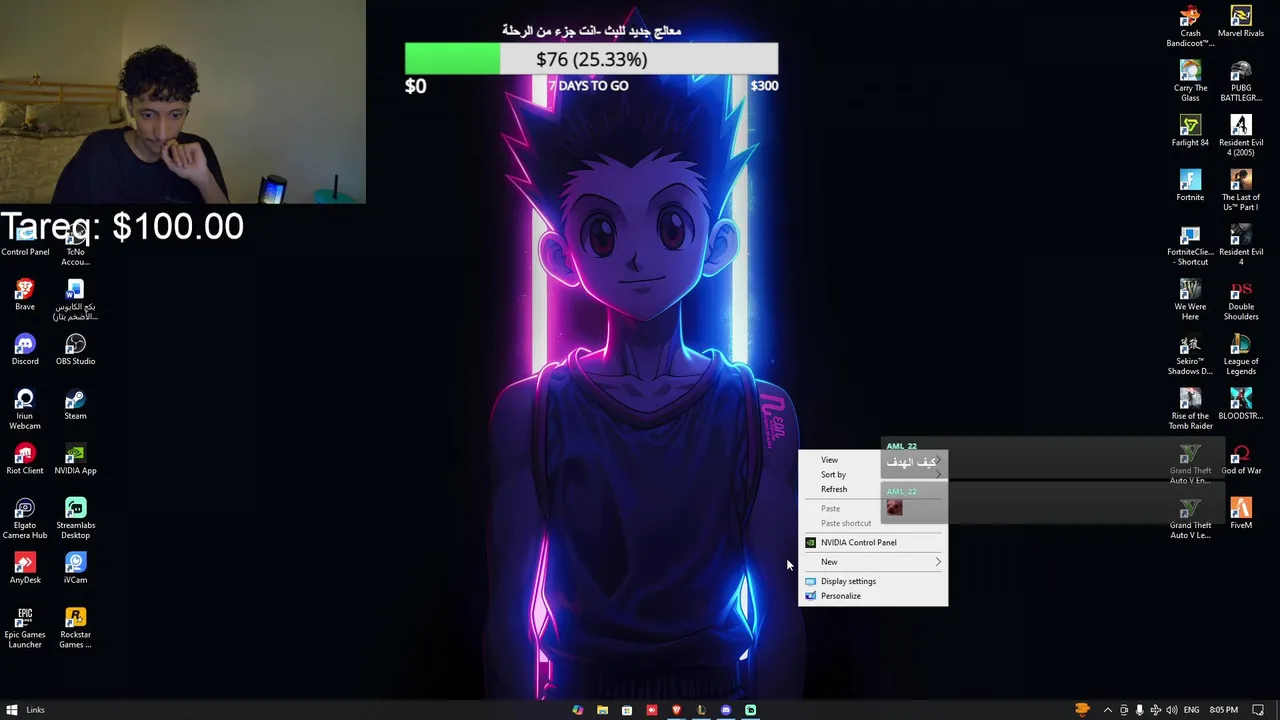Open the notification center icon
The image size is (1280, 720).
(1258, 710)
